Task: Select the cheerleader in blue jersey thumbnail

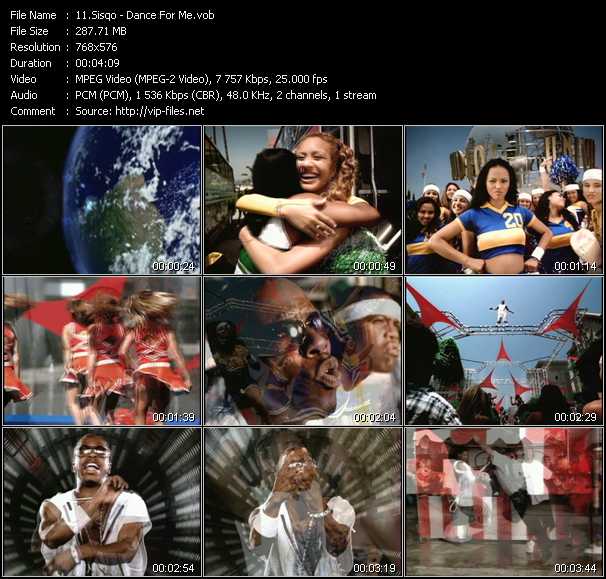Action: pos(504,200)
